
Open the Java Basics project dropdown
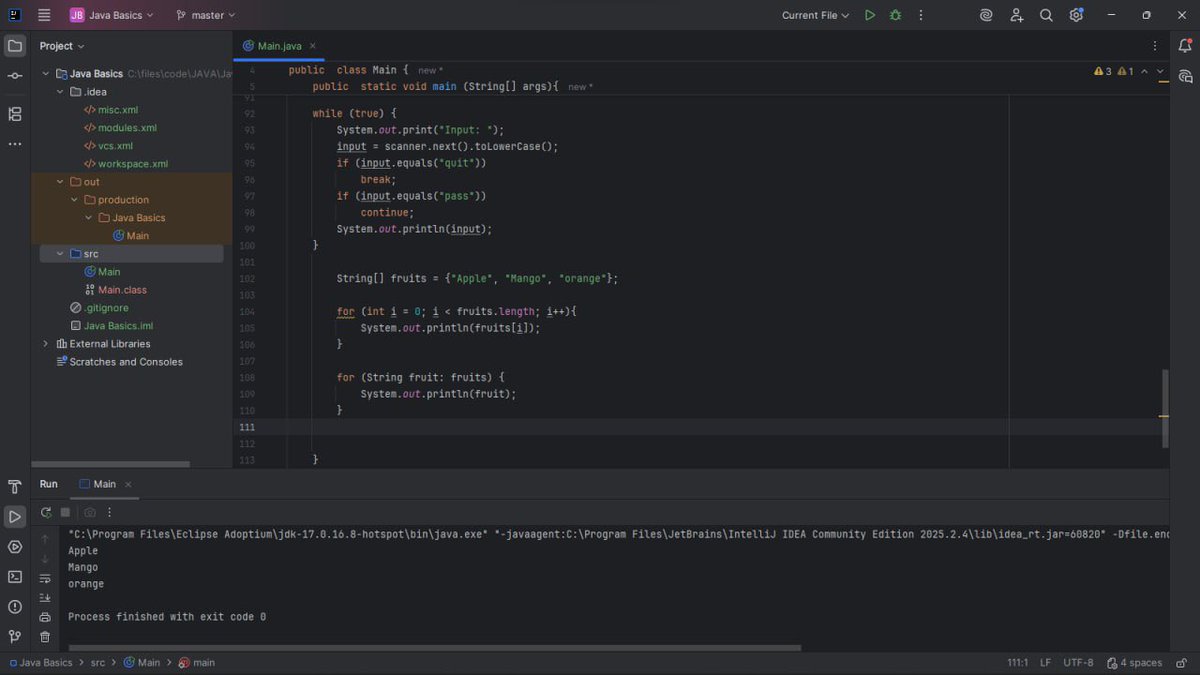[112, 15]
